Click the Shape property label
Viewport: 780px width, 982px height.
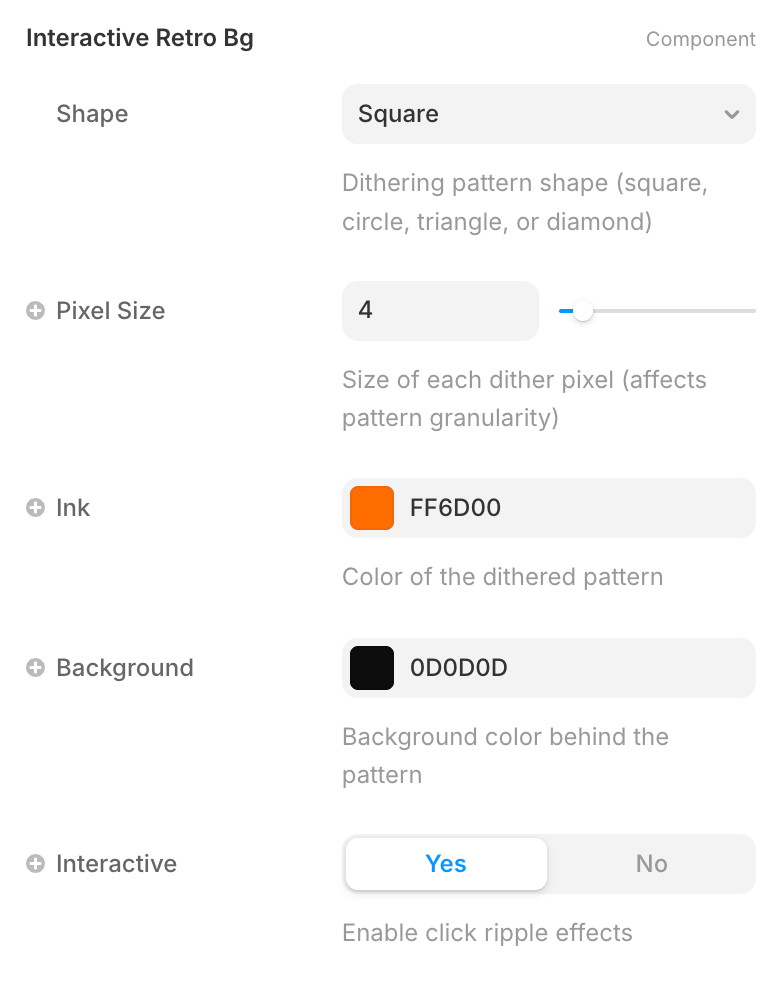click(92, 114)
